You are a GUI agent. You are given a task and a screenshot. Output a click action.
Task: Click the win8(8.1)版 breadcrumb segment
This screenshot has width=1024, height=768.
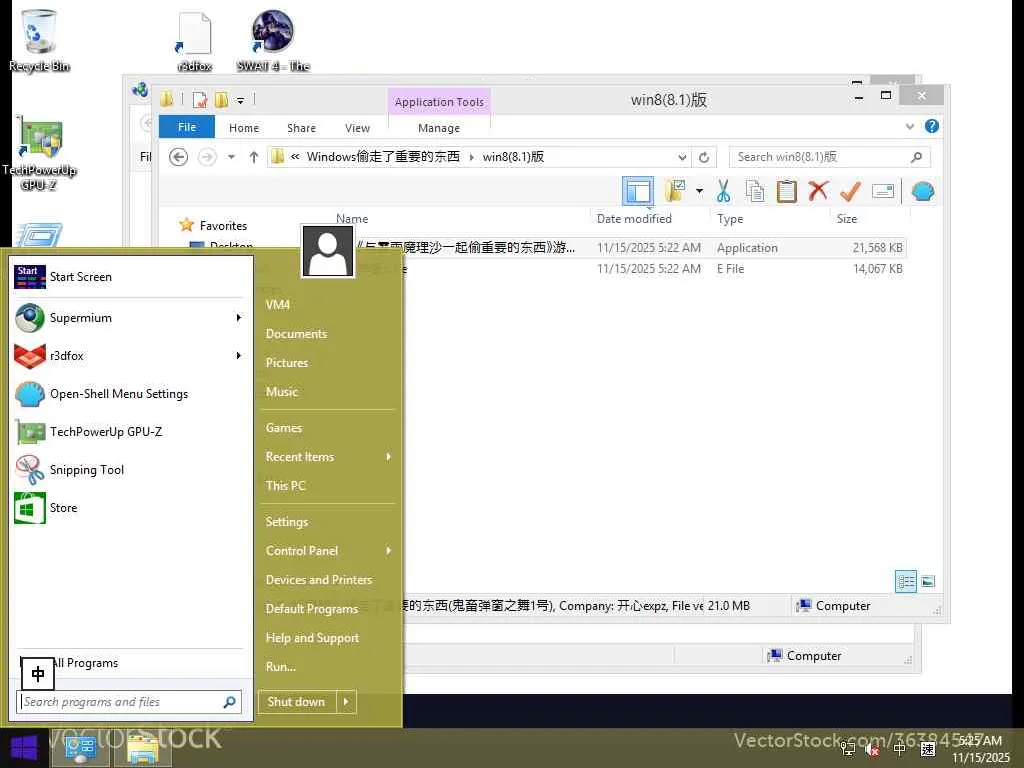tap(513, 157)
